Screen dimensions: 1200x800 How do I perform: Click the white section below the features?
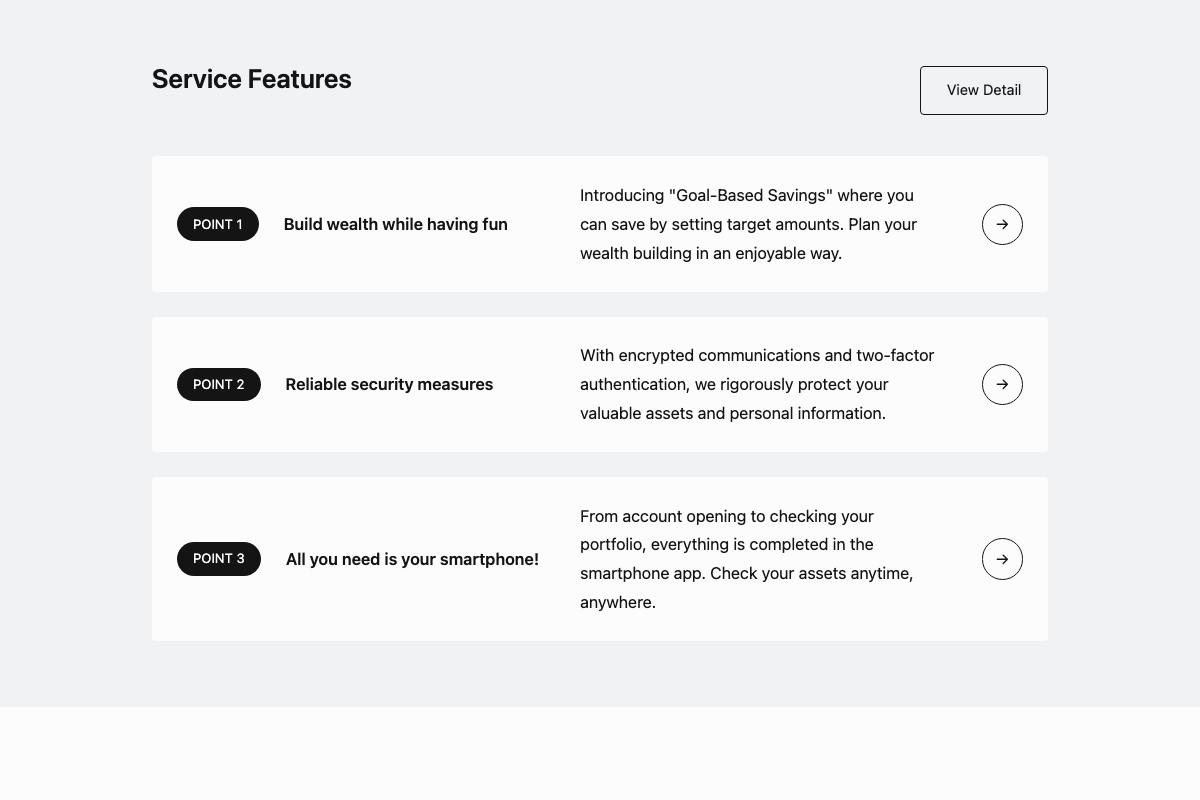click(x=600, y=755)
